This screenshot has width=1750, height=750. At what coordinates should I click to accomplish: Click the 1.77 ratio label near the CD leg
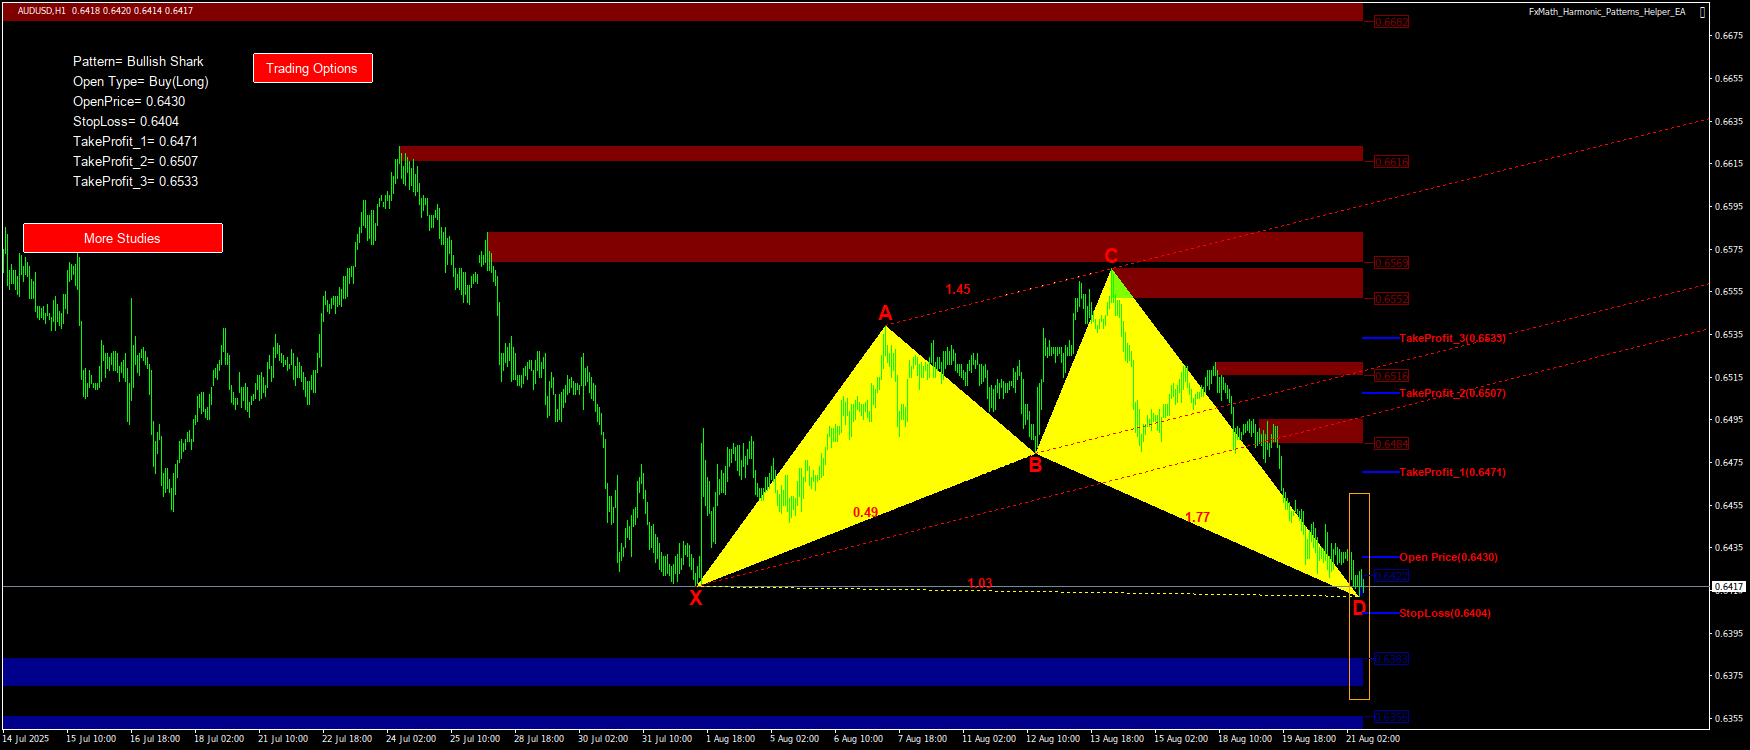tap(1197, 517)
